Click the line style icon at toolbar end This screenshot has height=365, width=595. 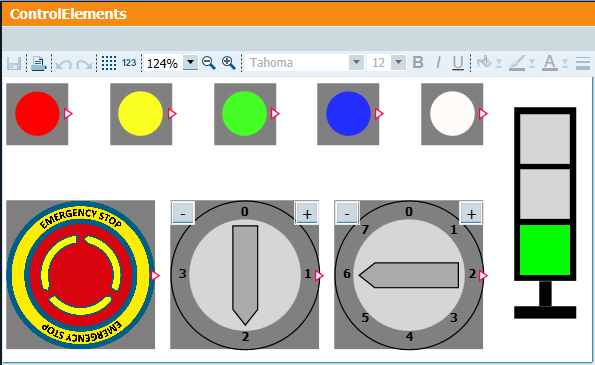[x=582, y=63]
